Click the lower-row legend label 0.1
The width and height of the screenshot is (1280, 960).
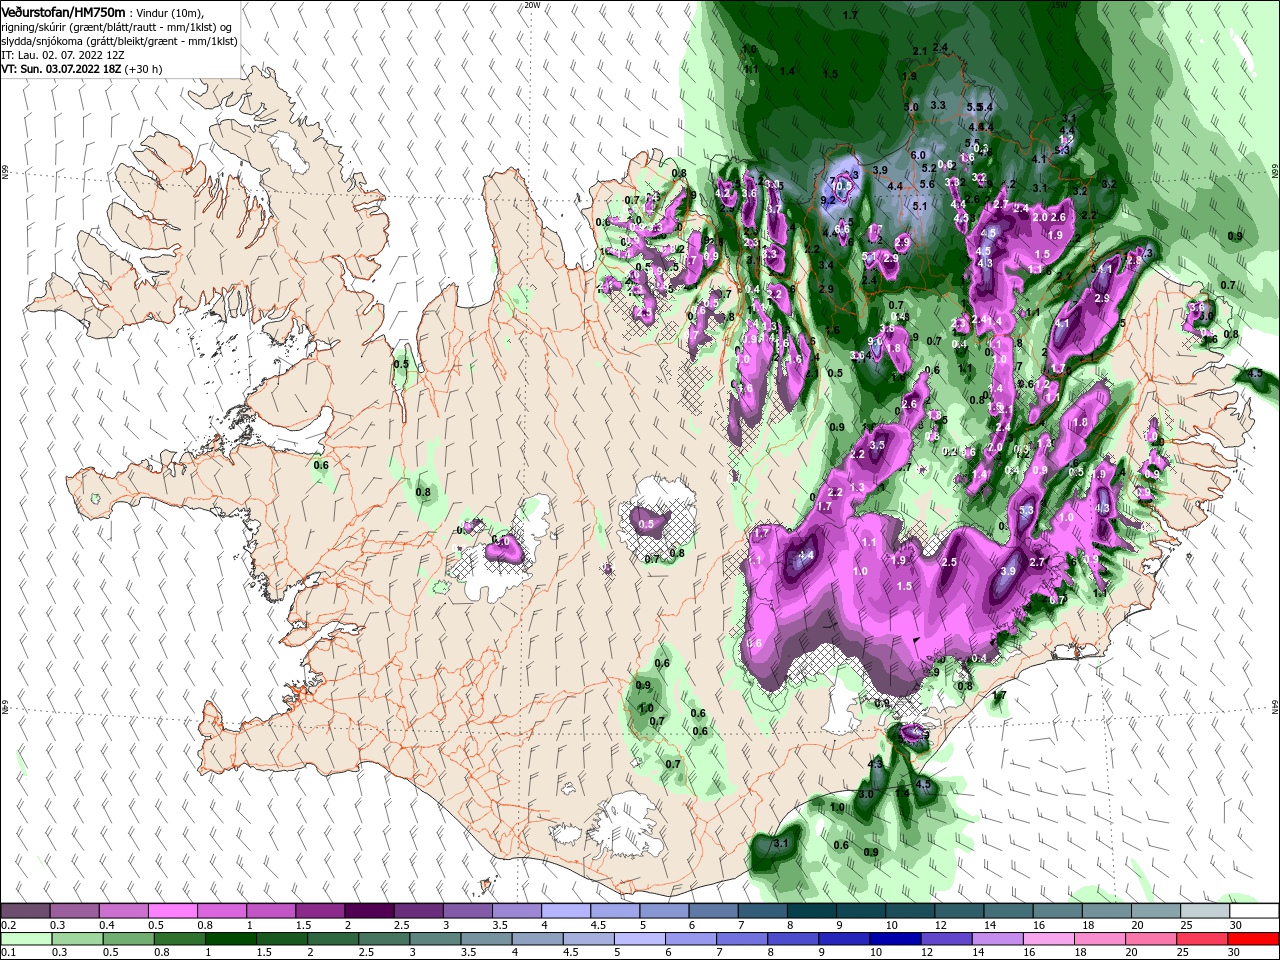tap(8, 953)
